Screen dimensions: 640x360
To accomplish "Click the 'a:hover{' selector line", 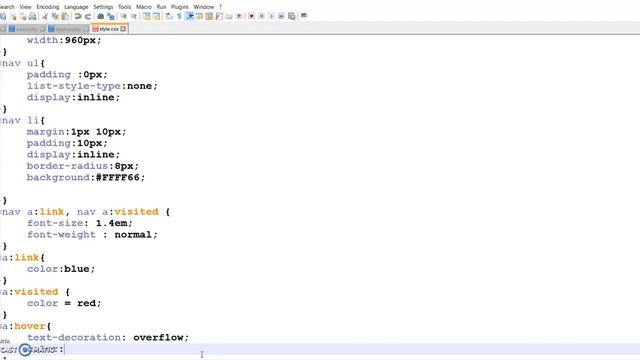I will point(26,326).
